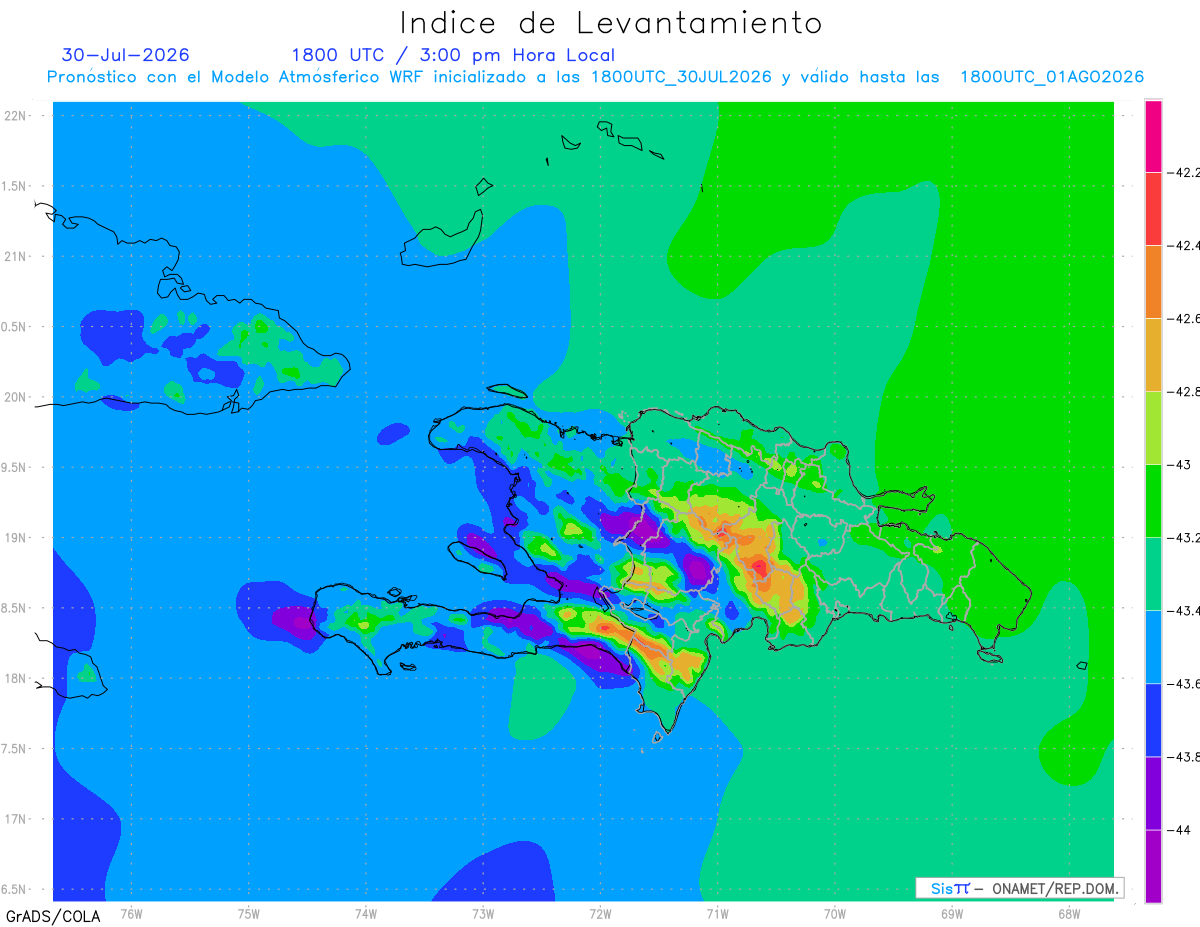Image resolution: width=1200 pixels, height=927 pixels.
Task: Click the legend value '-43.6'
Action: 1184,683
